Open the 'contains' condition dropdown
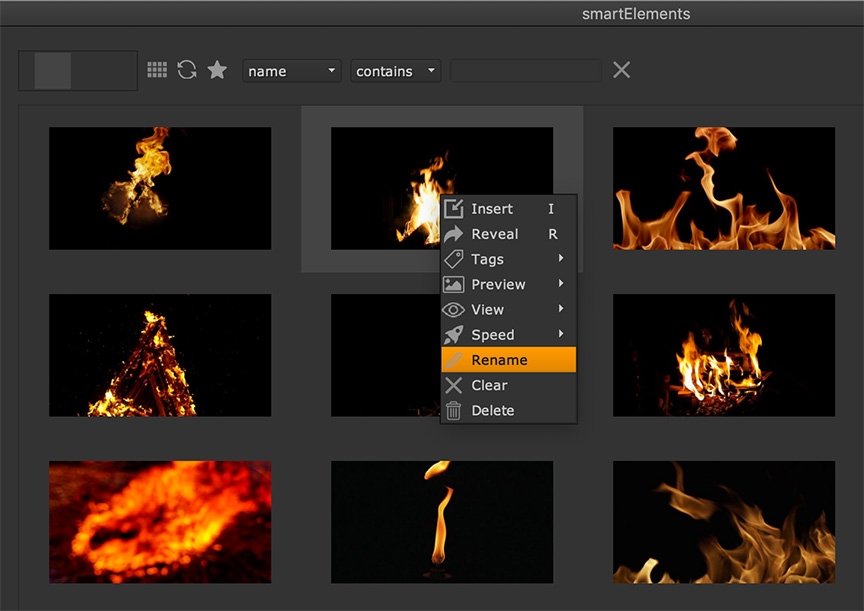 (x=396, y=71)
